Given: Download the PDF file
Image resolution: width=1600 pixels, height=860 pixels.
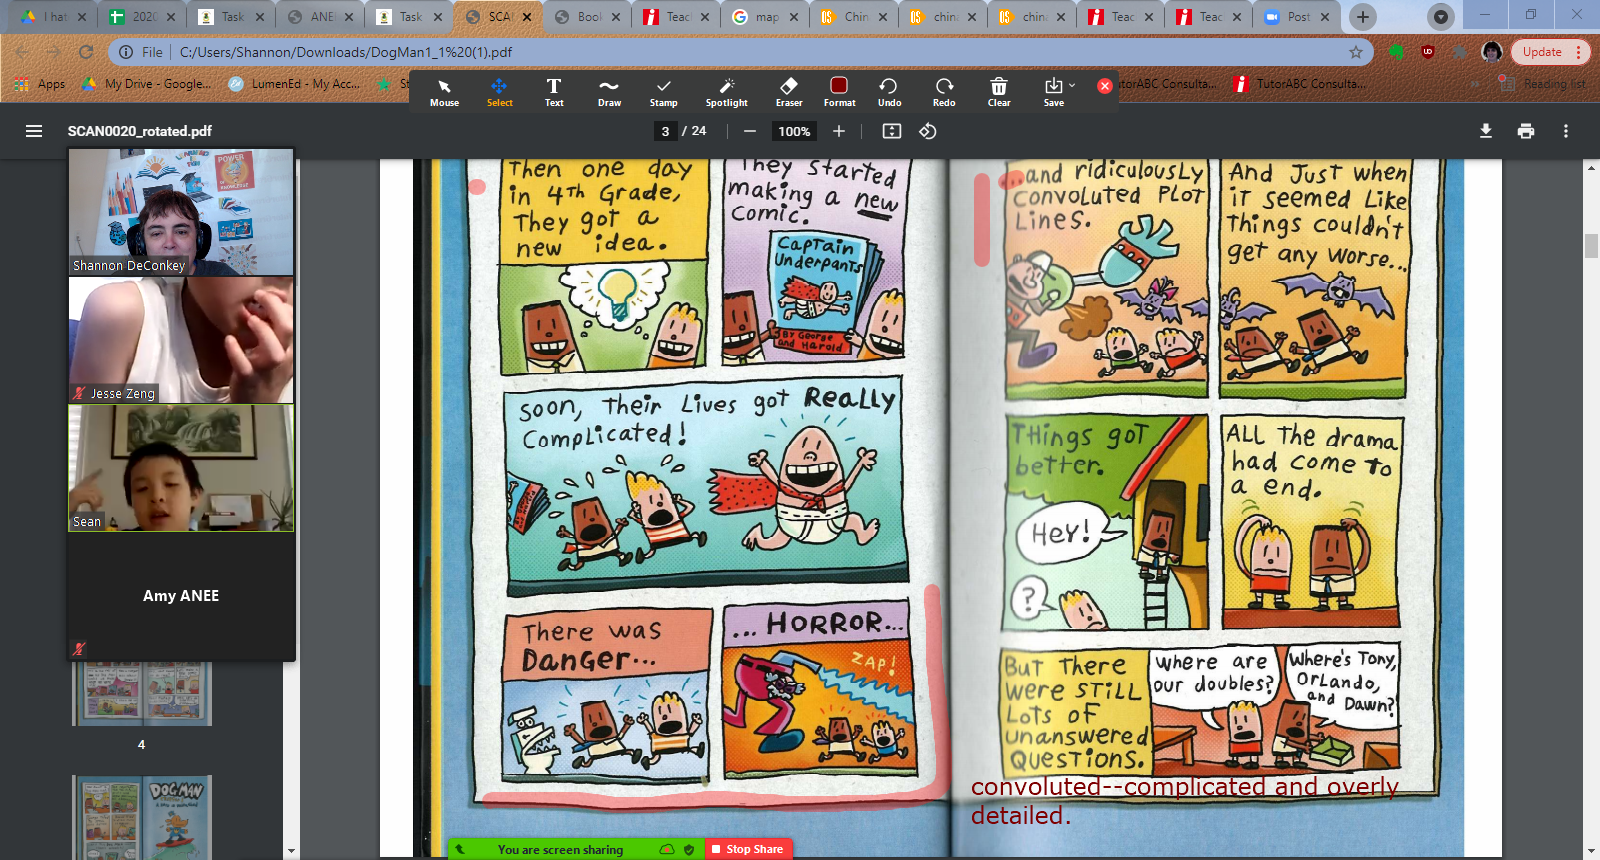Looking at the screenshot, I should tap(1486, 131).
